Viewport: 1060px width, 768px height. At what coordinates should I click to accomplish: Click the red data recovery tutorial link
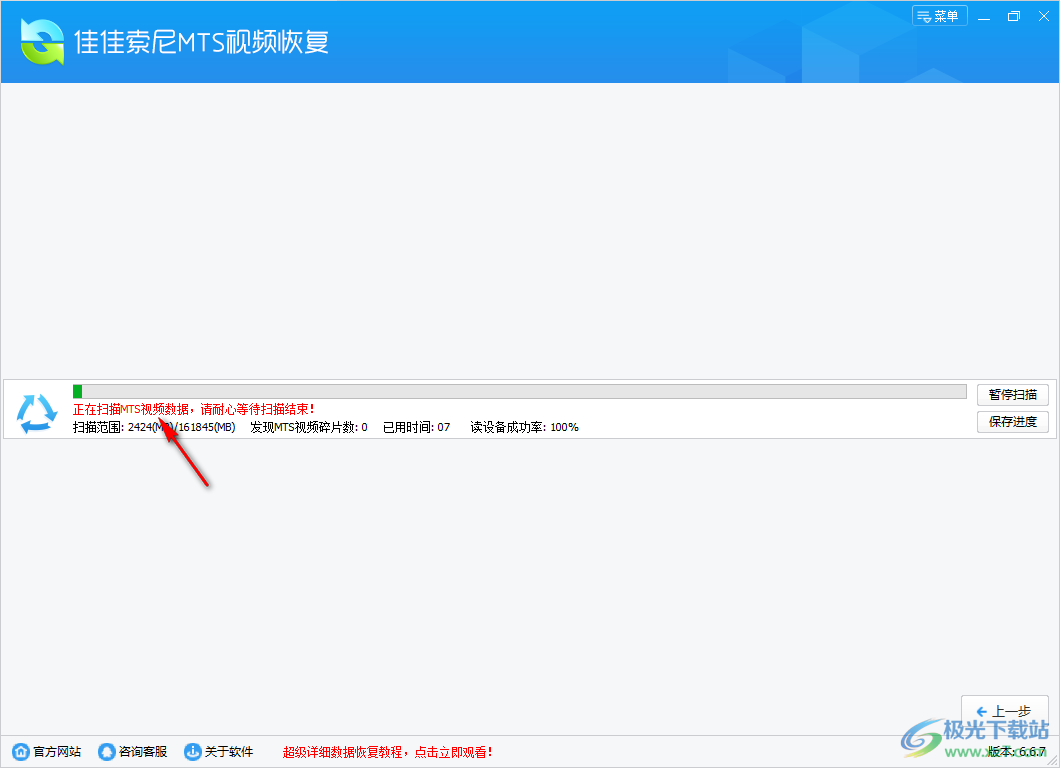pyautogui.click(x=387, y=752)
